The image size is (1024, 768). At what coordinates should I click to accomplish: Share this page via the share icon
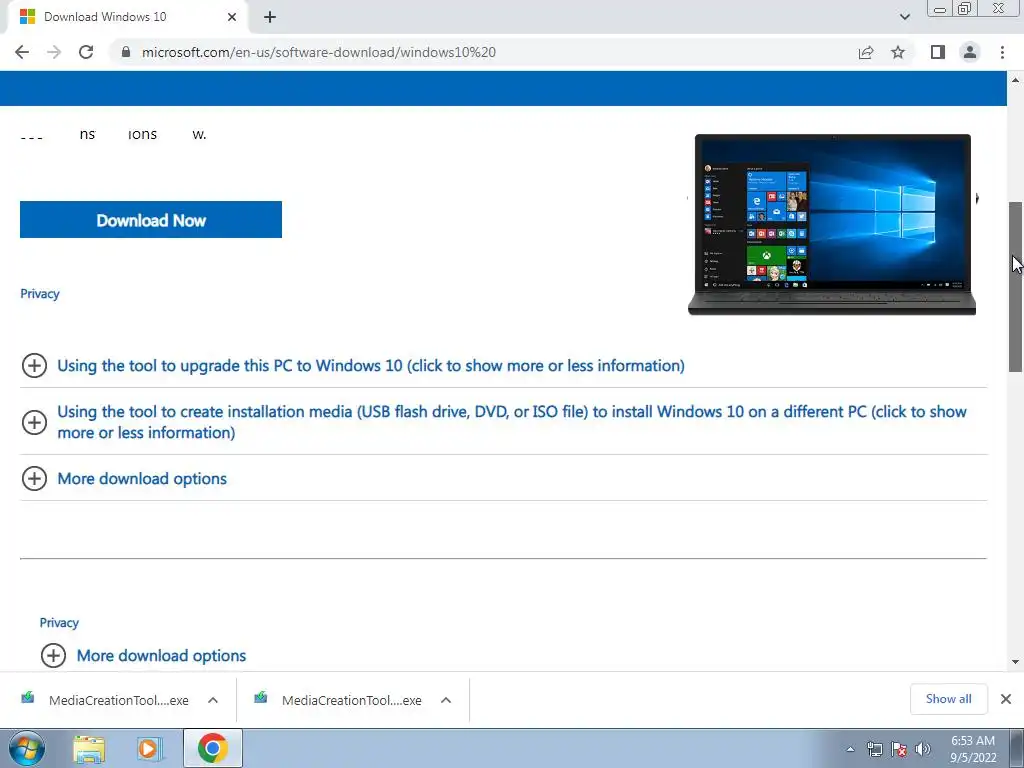[x=866, y=52]
